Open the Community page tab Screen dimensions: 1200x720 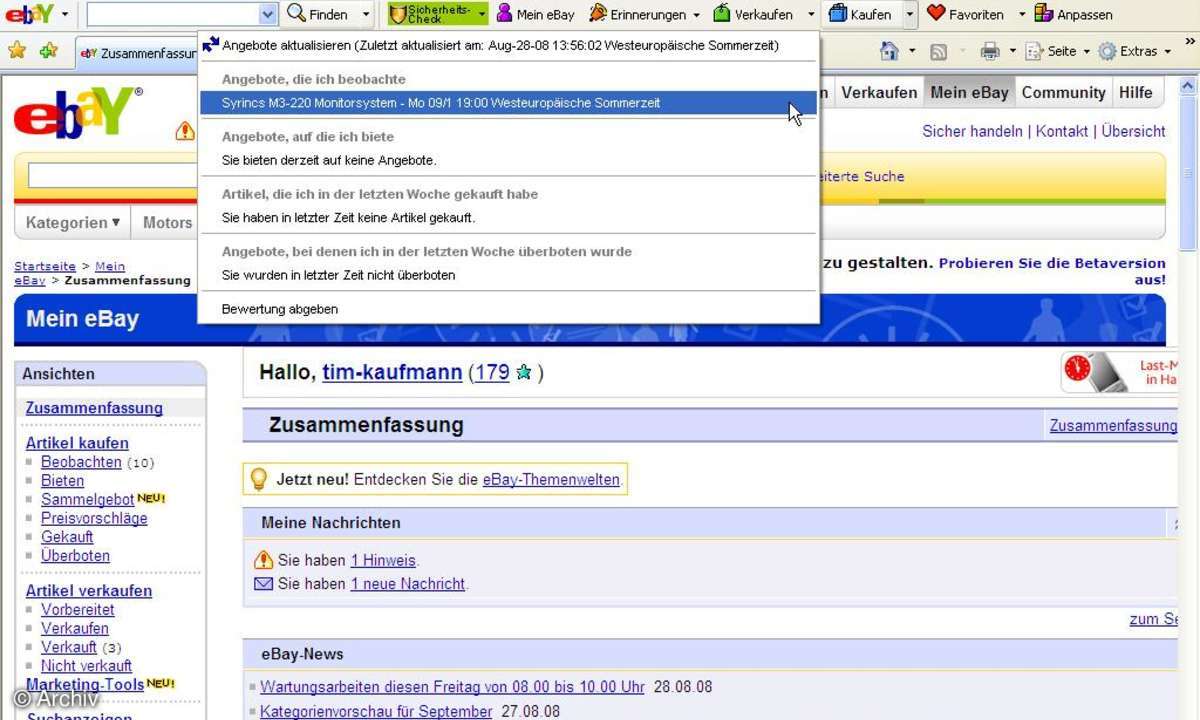(1063, 92)
